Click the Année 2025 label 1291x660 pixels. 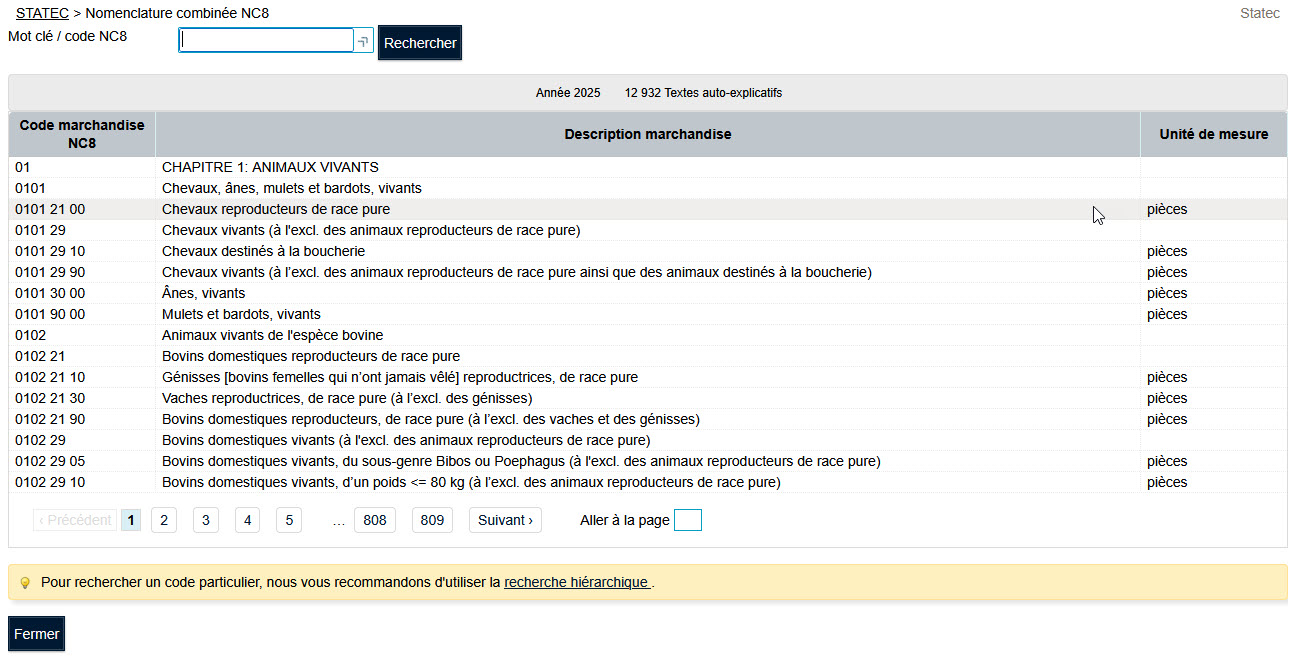coord(568,93)
